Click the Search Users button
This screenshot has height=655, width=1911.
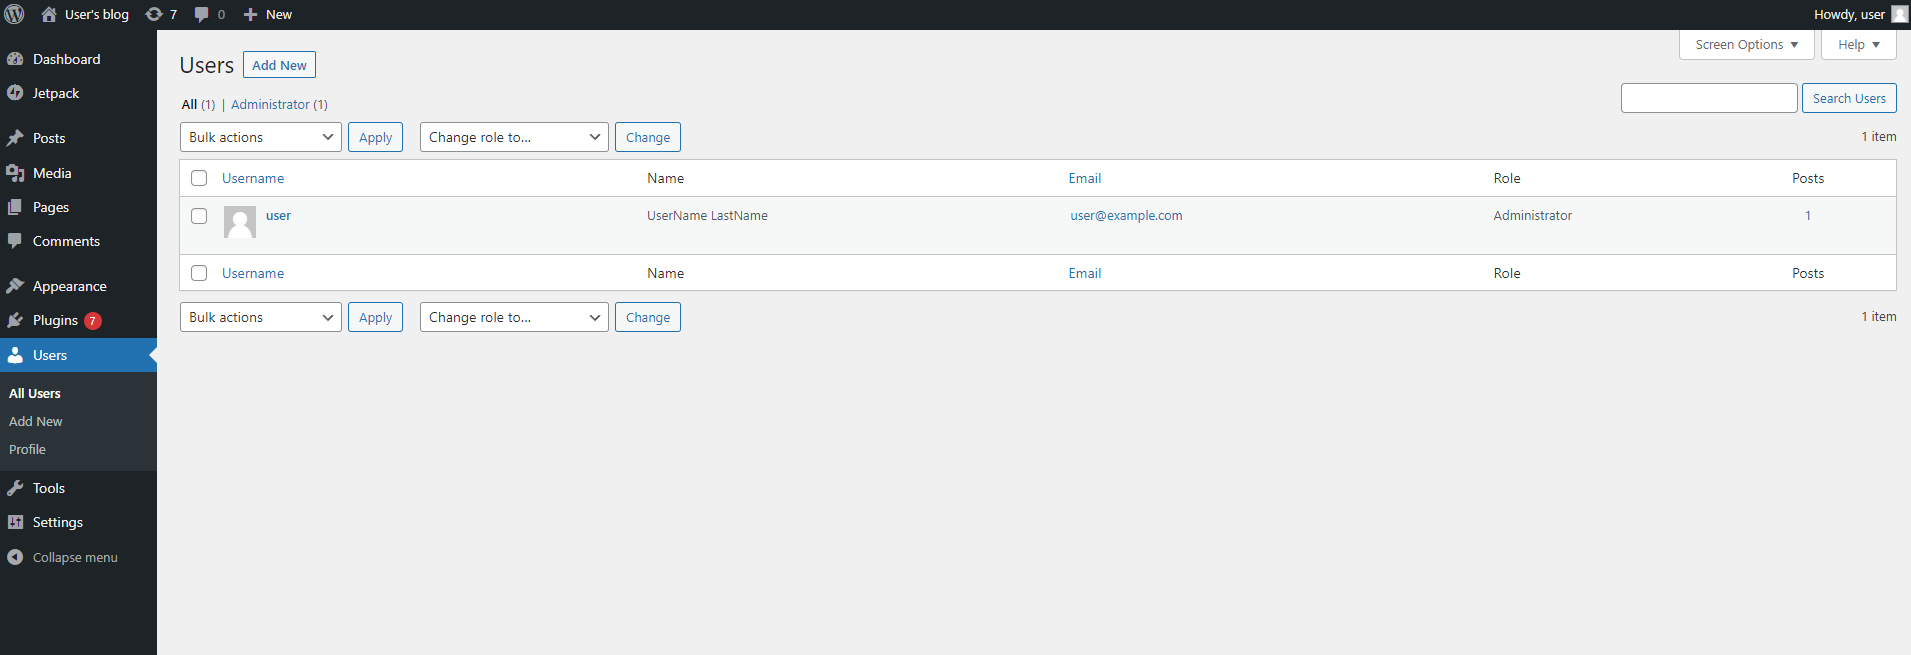(1849, 98)
